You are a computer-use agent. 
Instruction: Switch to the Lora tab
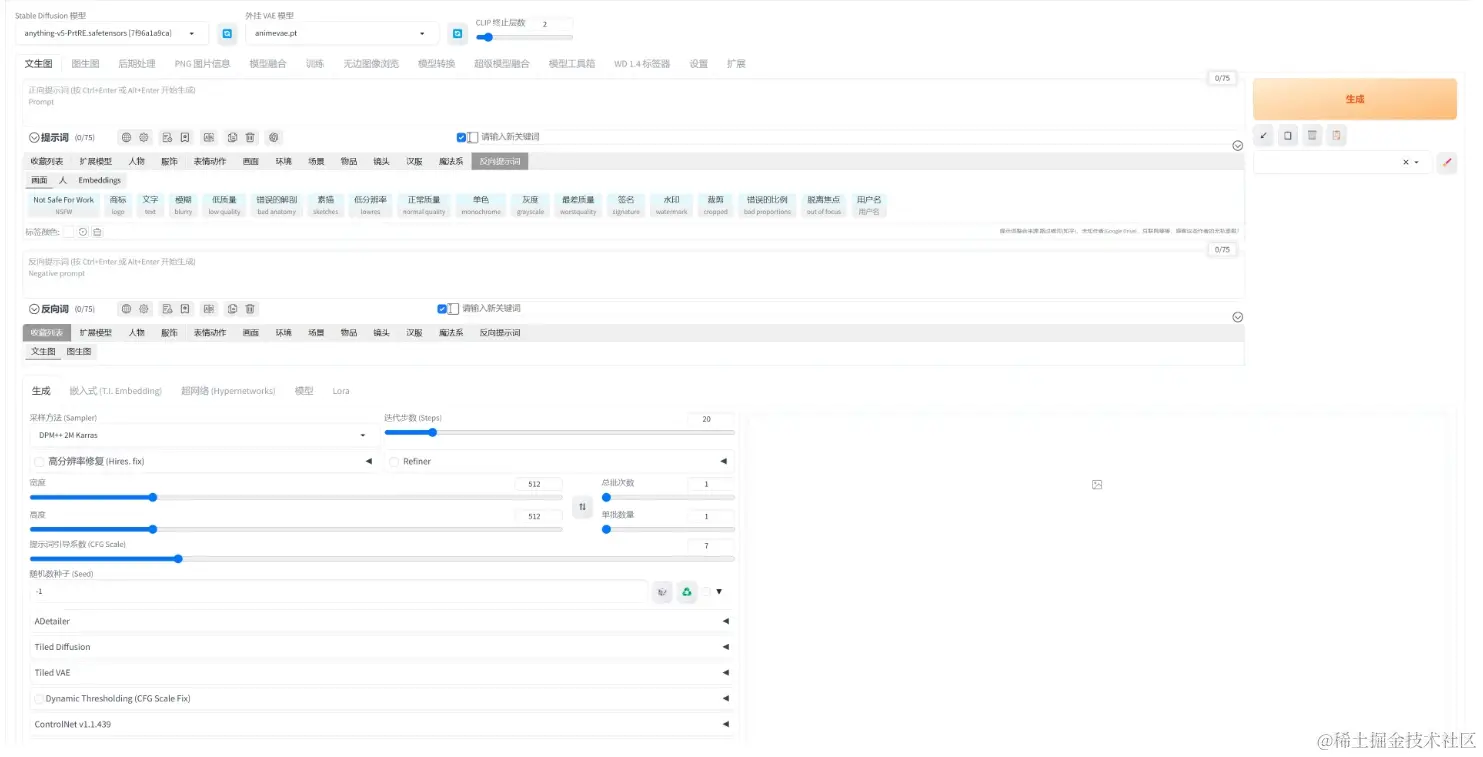tap(341, 391)
